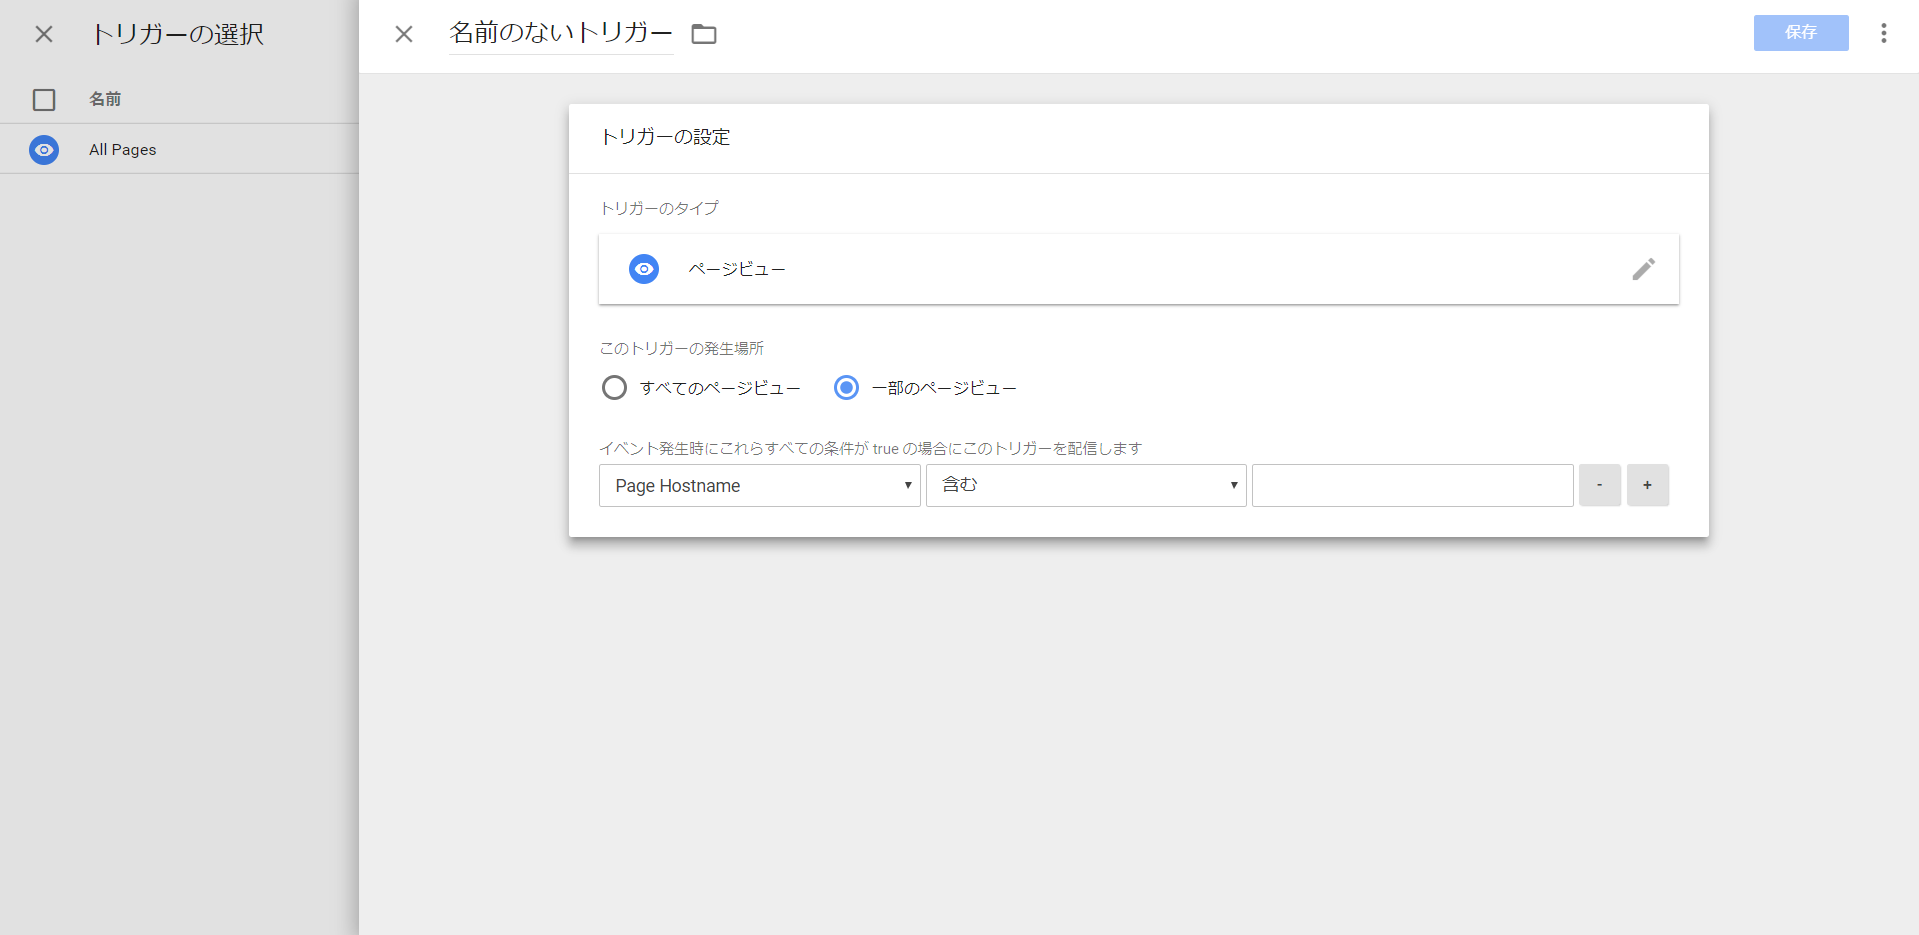
Task: Remove condition row with minus button
Action: pos(1599,485)
